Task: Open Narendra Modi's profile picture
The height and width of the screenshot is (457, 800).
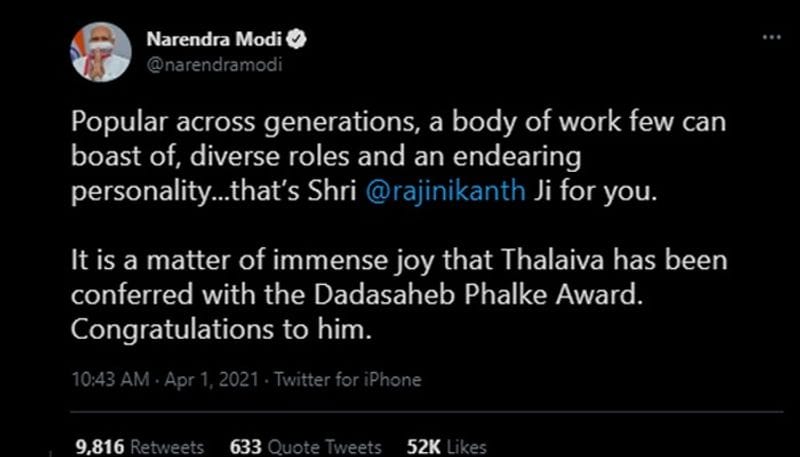Action: [x=101, y=52]
